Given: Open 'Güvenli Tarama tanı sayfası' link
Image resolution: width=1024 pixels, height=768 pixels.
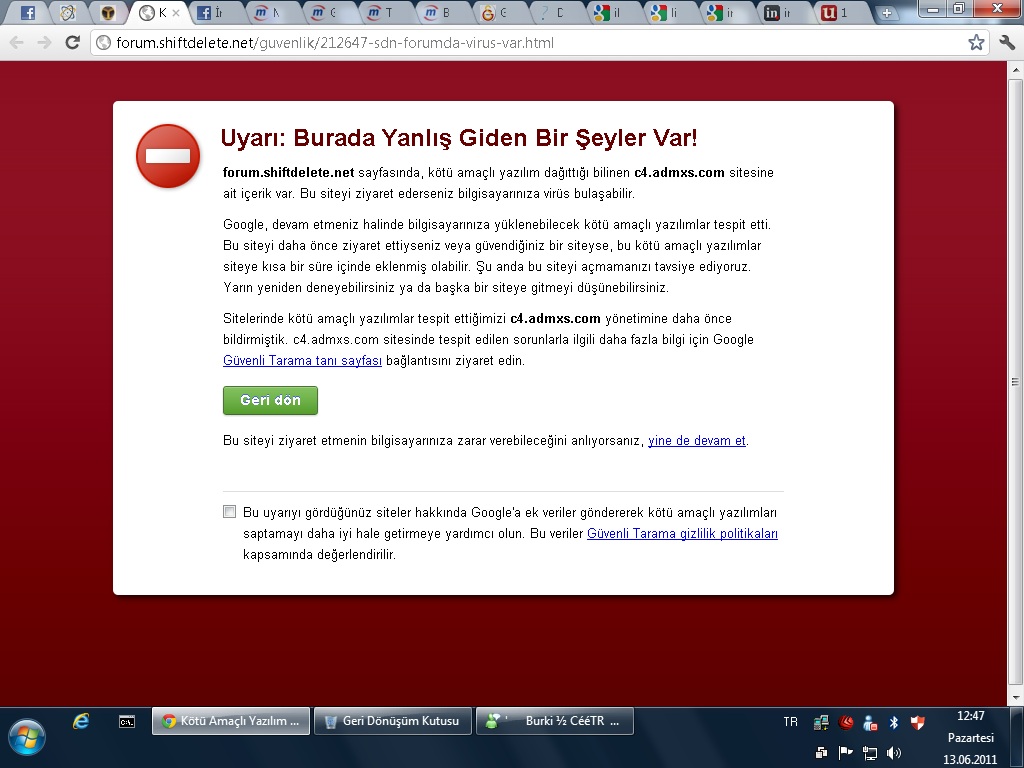Looking at the screenshot, I should 302,360.
